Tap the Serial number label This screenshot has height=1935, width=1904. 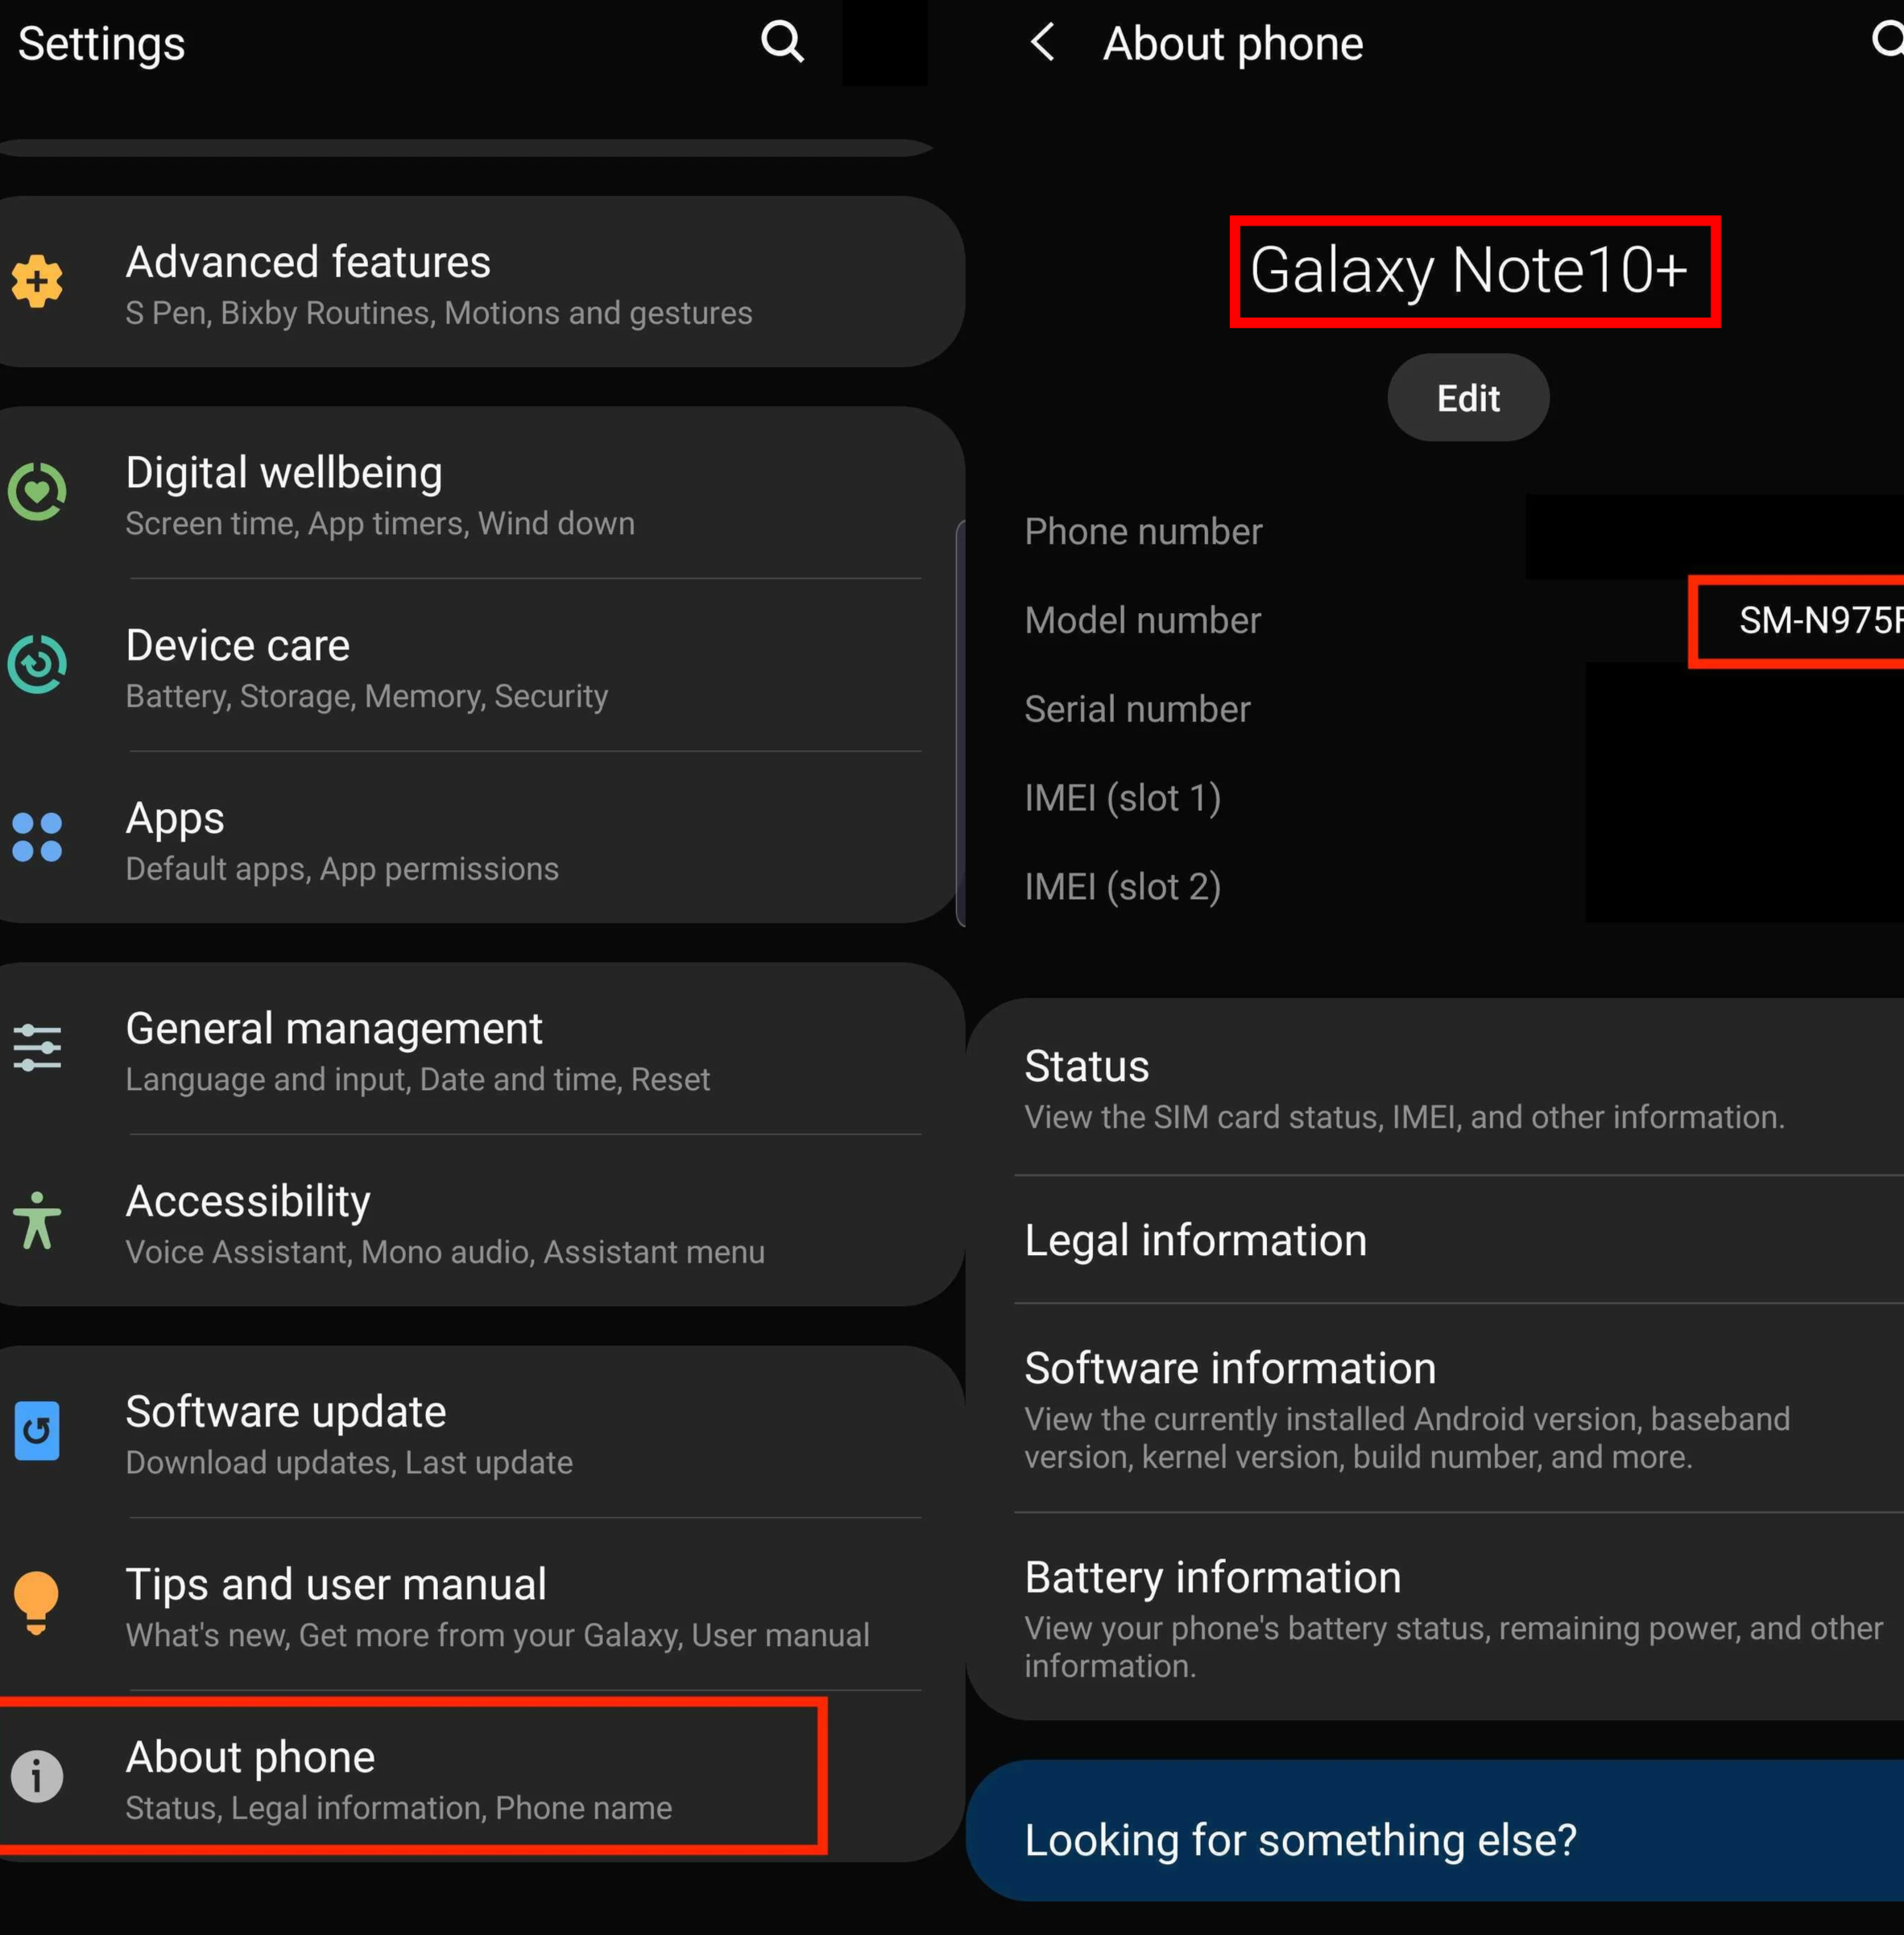pyautogui.click(x=1137, y=709)
